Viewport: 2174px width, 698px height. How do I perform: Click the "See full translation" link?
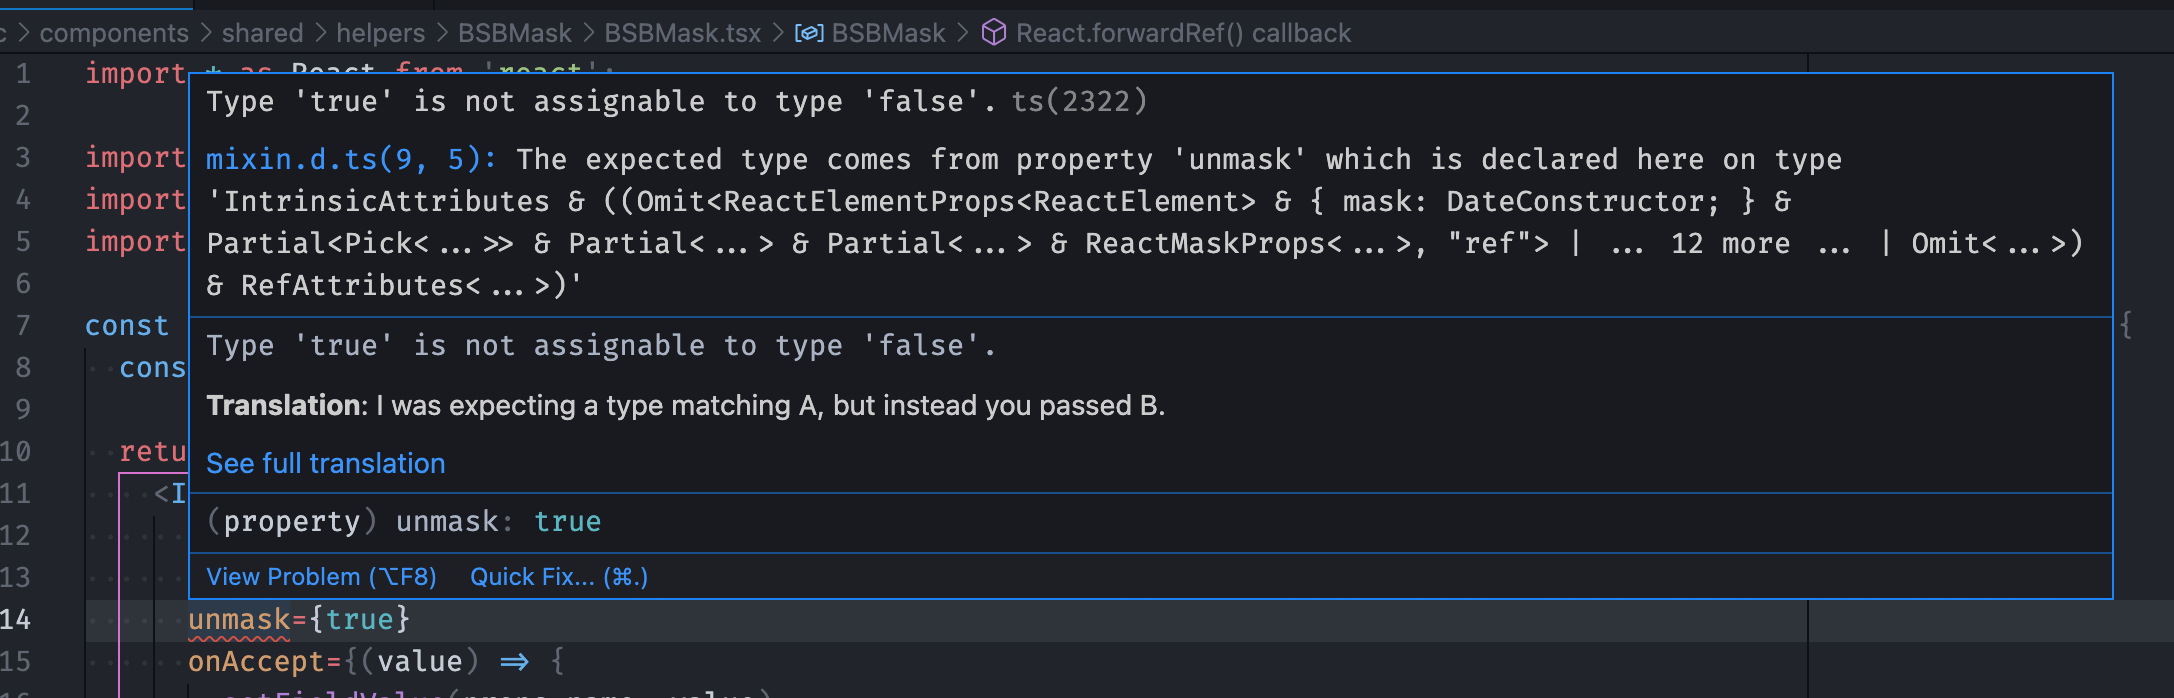(325, 463)
